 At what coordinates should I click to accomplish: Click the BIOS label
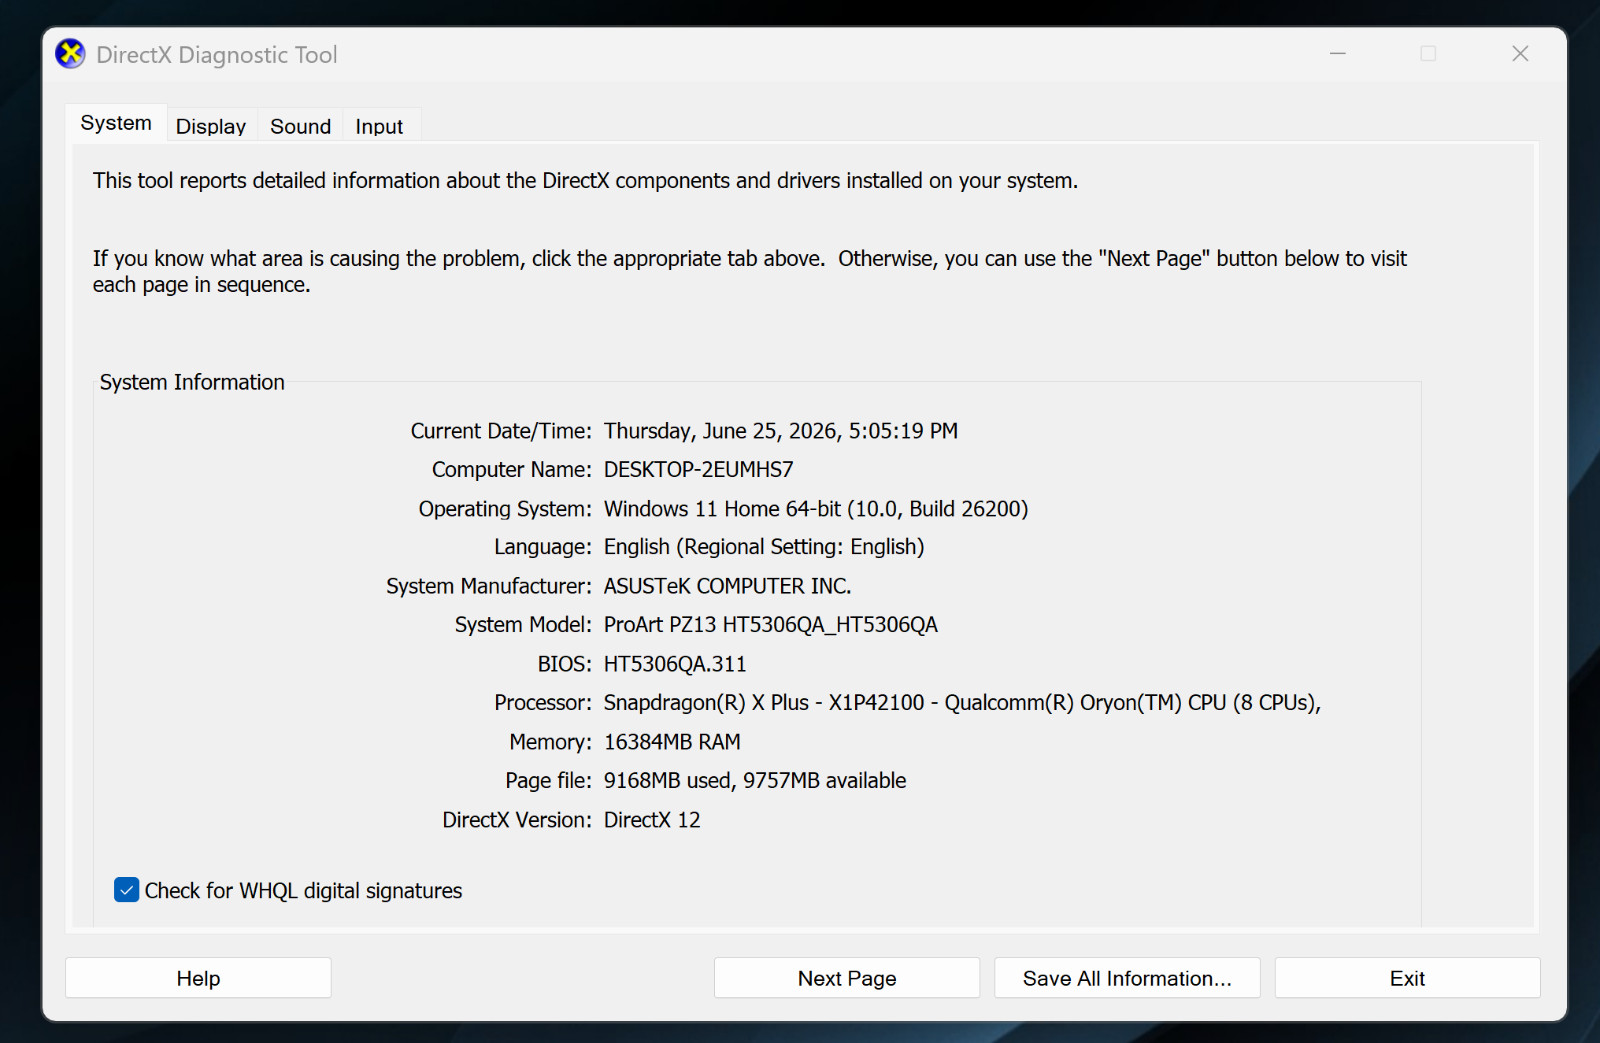tap(565, 664)
